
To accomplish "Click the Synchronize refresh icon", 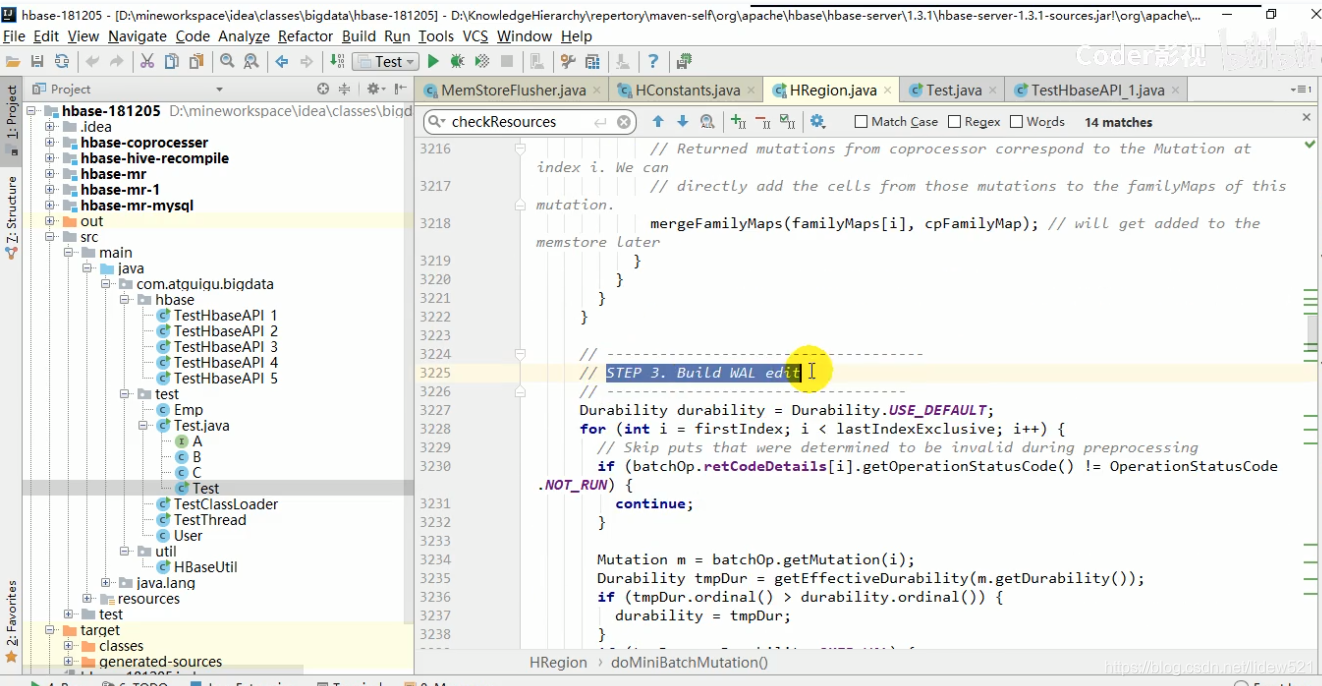I will click(x=62, y=61).
